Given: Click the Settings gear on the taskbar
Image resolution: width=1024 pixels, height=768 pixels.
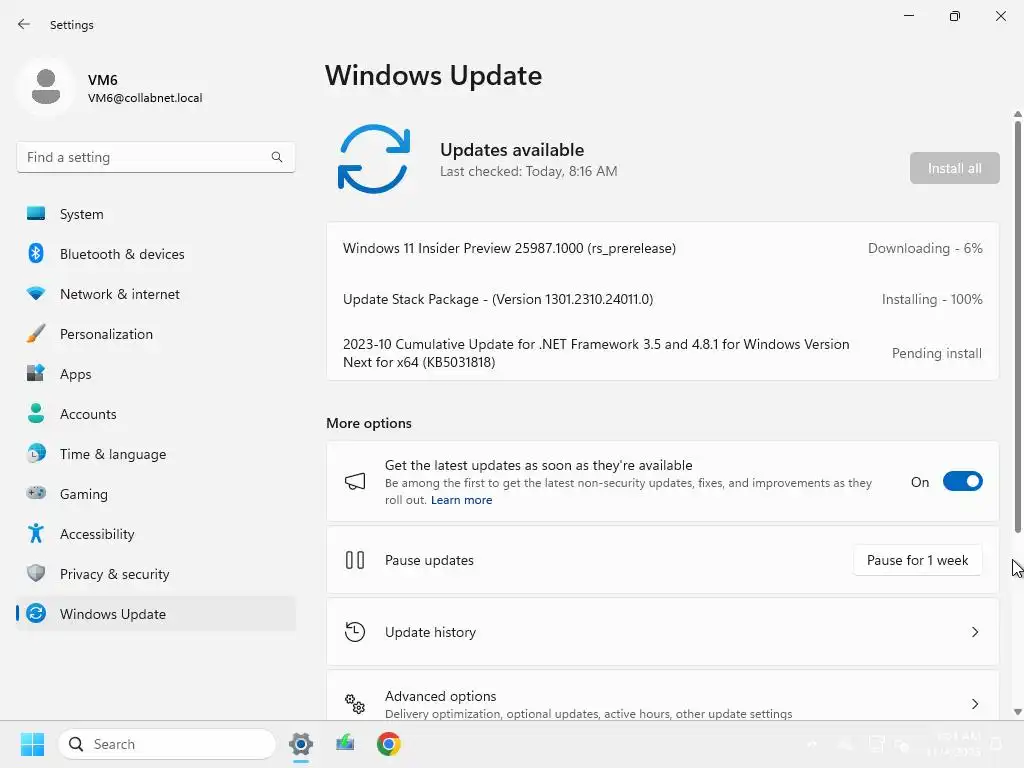Looking at the screenshot, I should click(x=301, y=744).
